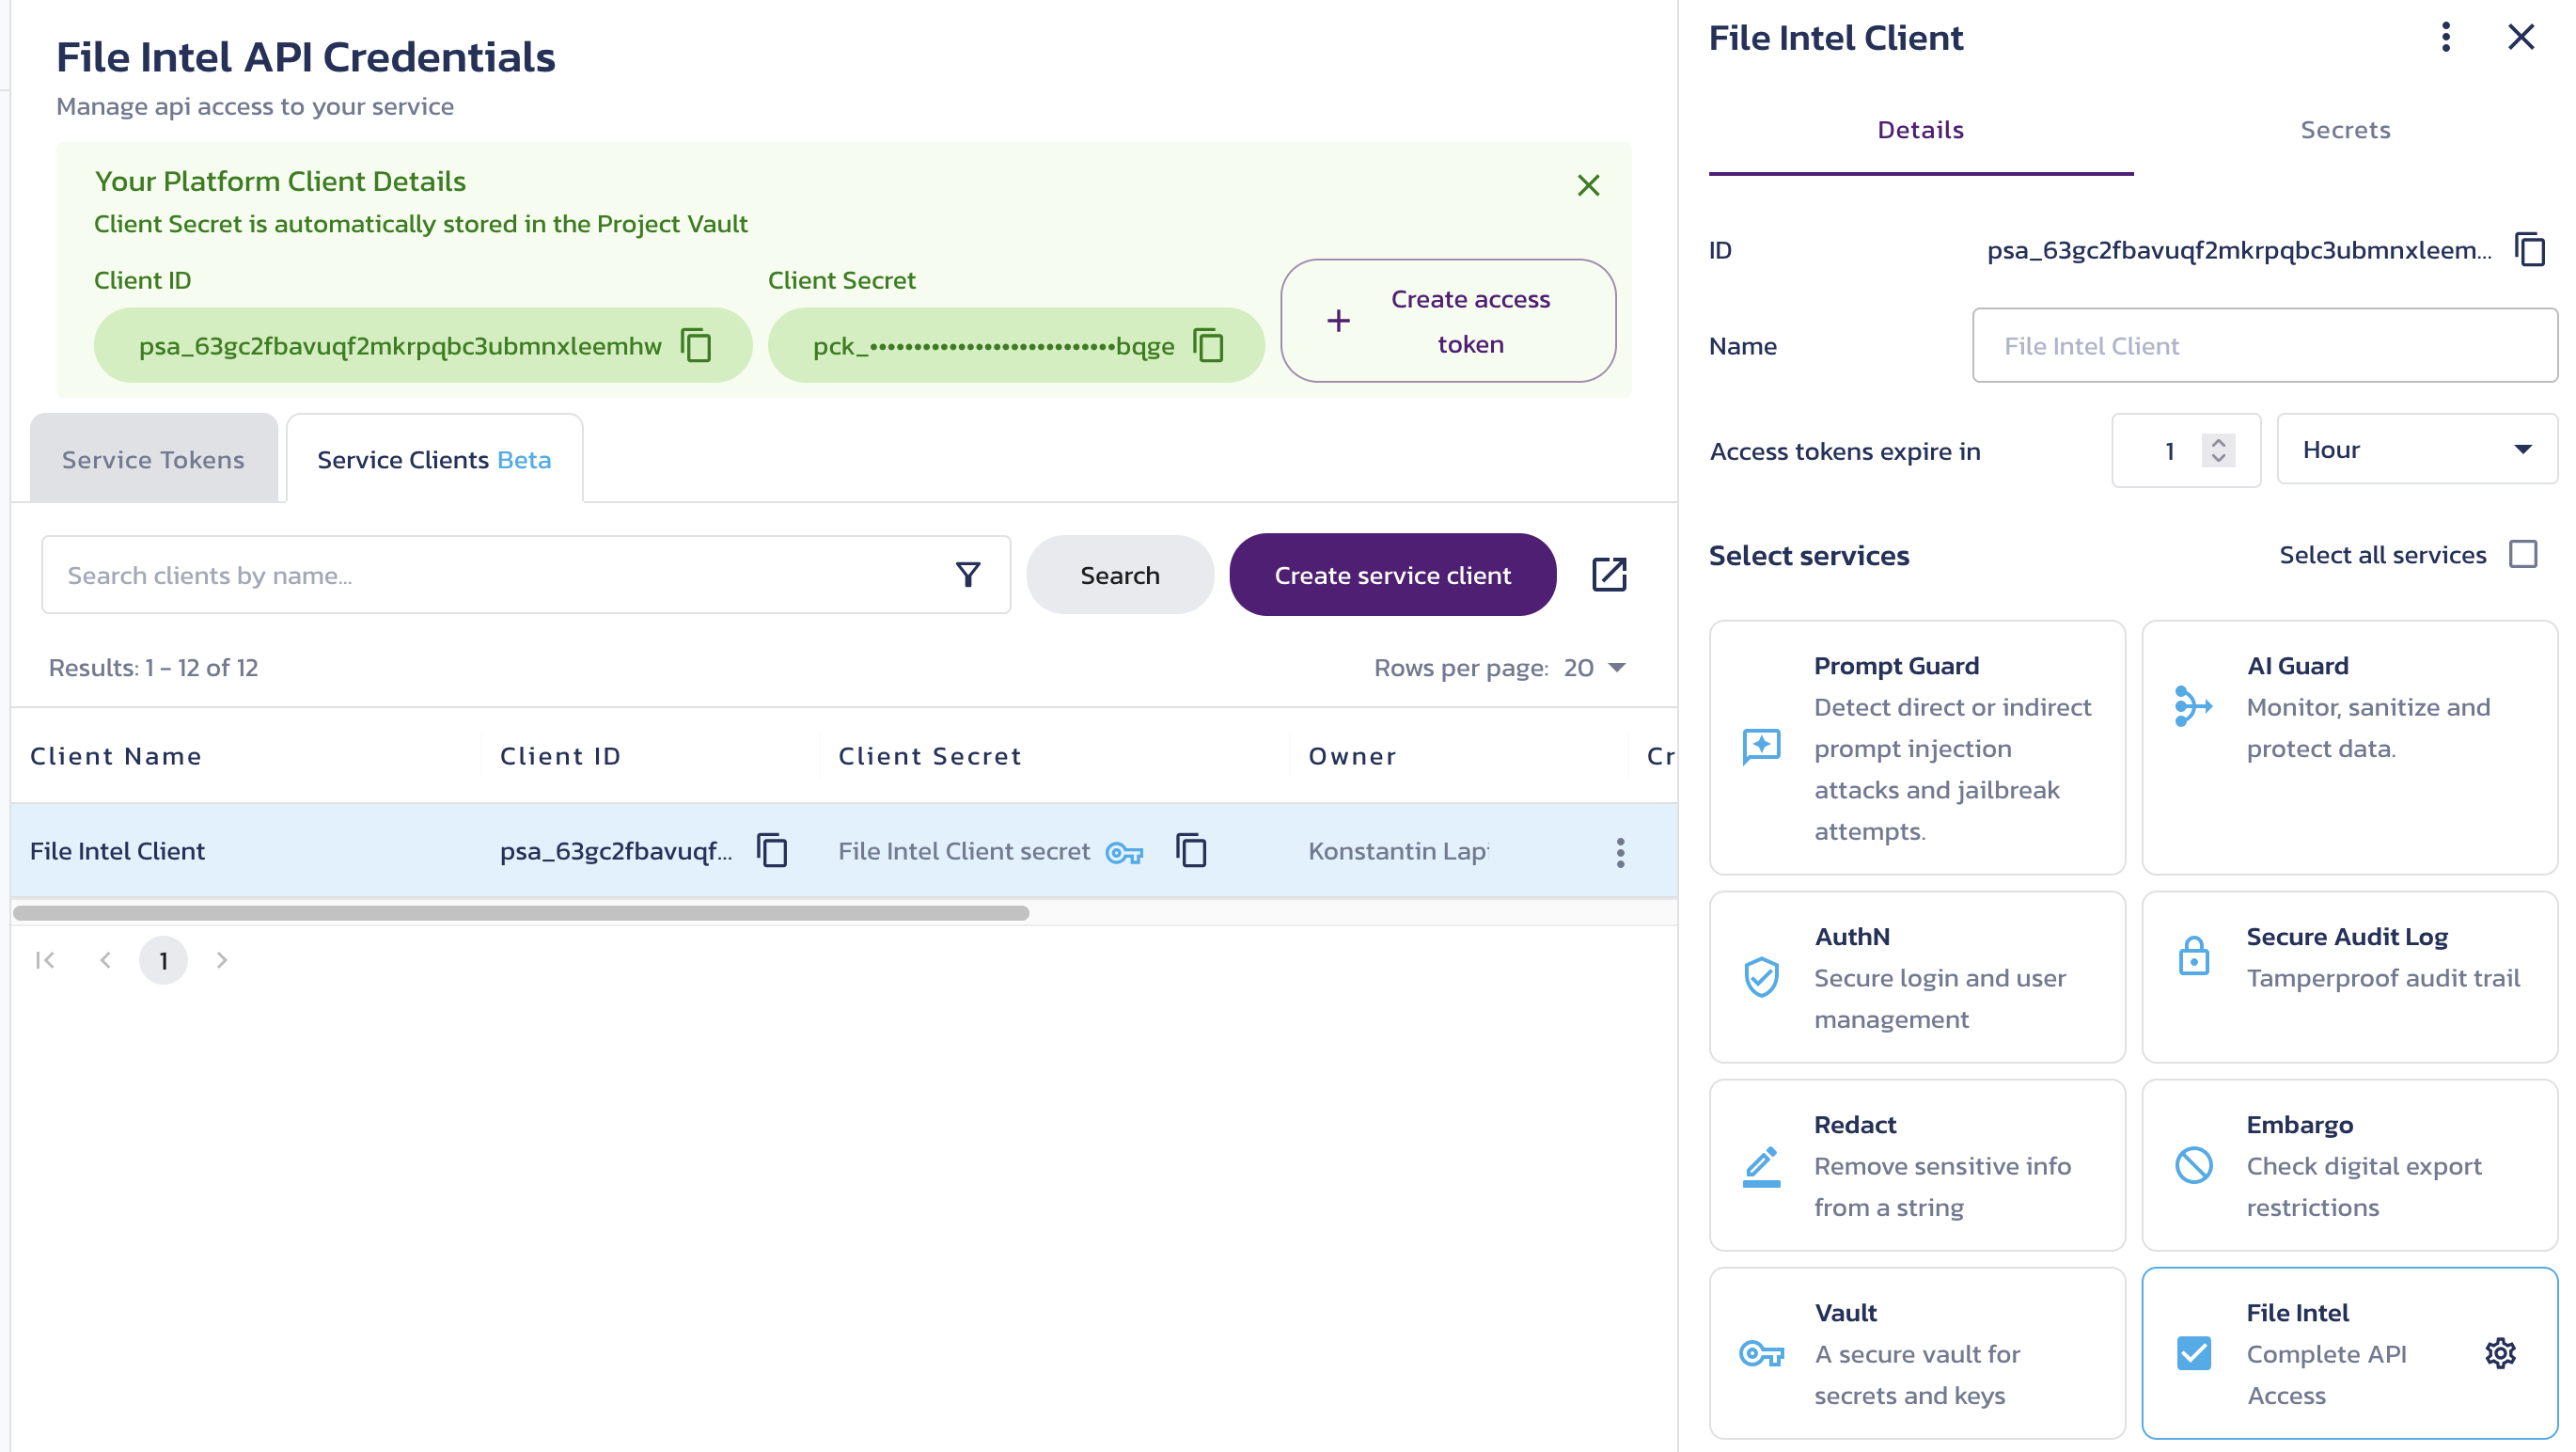Copy the Client ID in the green banner
The width and height of the screenshot is (2576, 1452).
696,345
